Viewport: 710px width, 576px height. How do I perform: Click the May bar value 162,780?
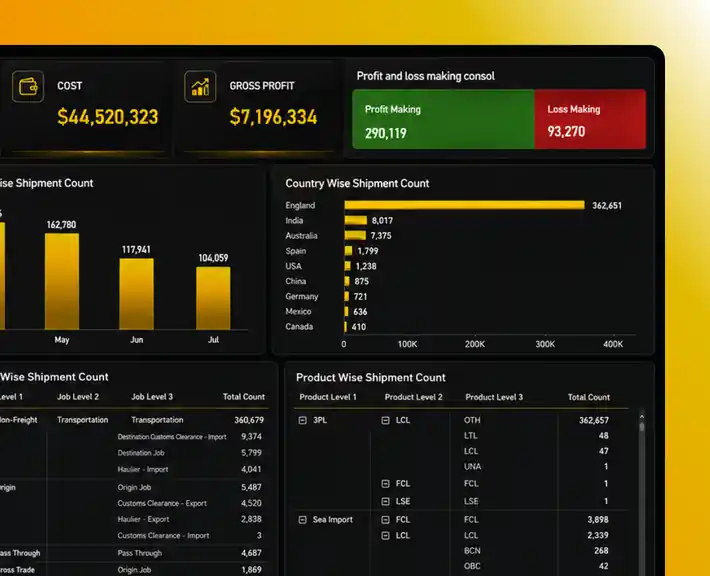(62, 225)
